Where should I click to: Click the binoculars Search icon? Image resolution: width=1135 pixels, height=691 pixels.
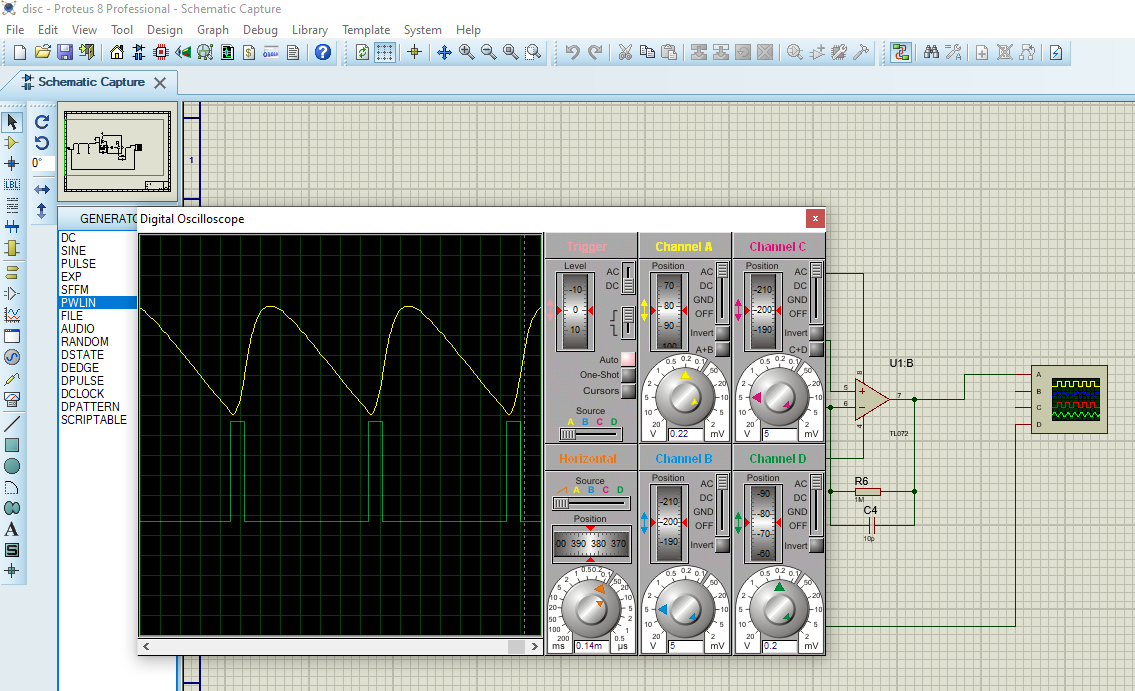pos(931,52)
